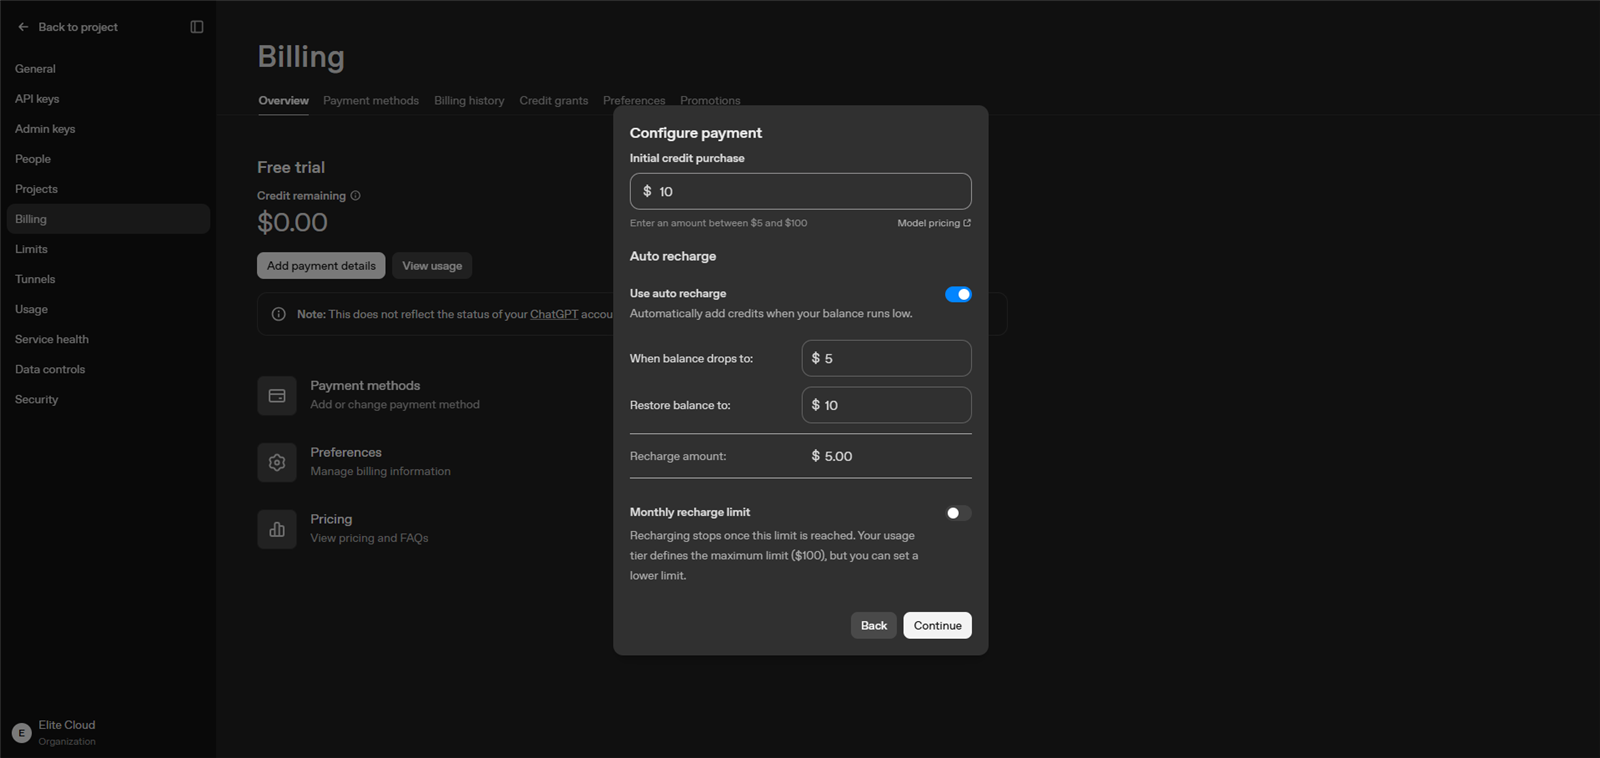Click Back to project link
Viewport: 1600px width, 758px height.
tap(78, 27)
